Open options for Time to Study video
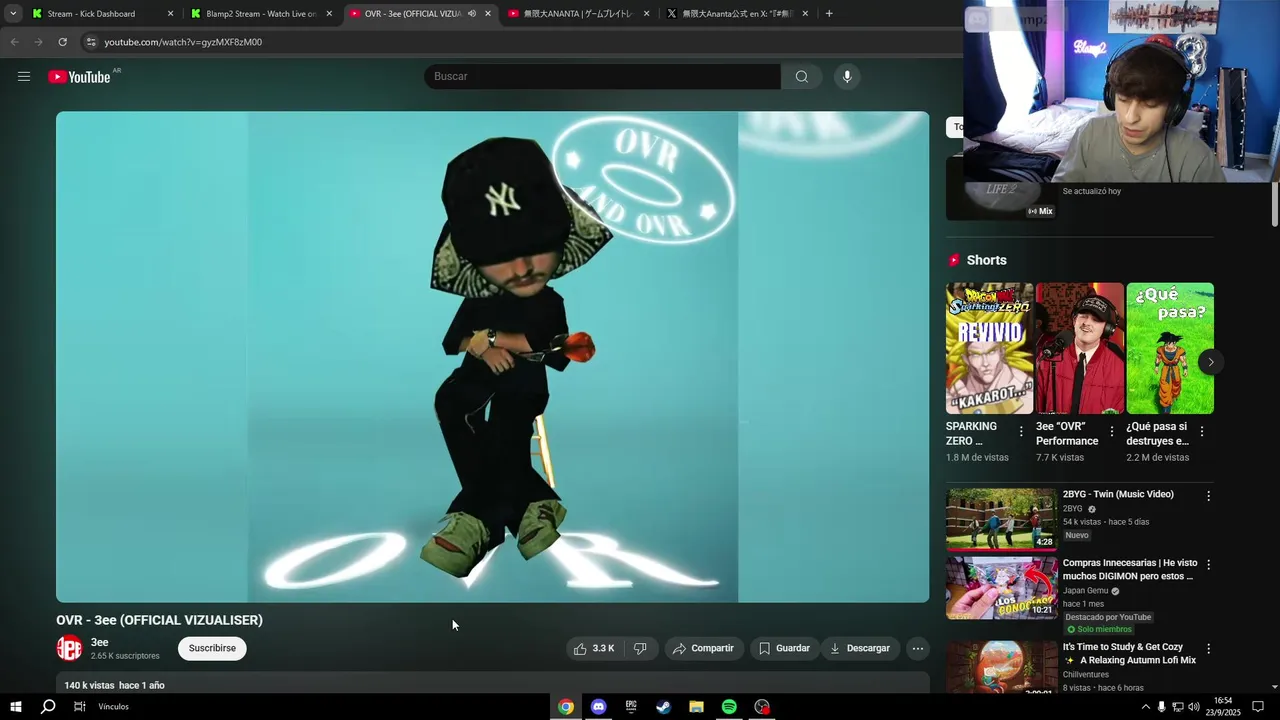The height and width of the screenshot is (720, 1280). pos(1208,649)
